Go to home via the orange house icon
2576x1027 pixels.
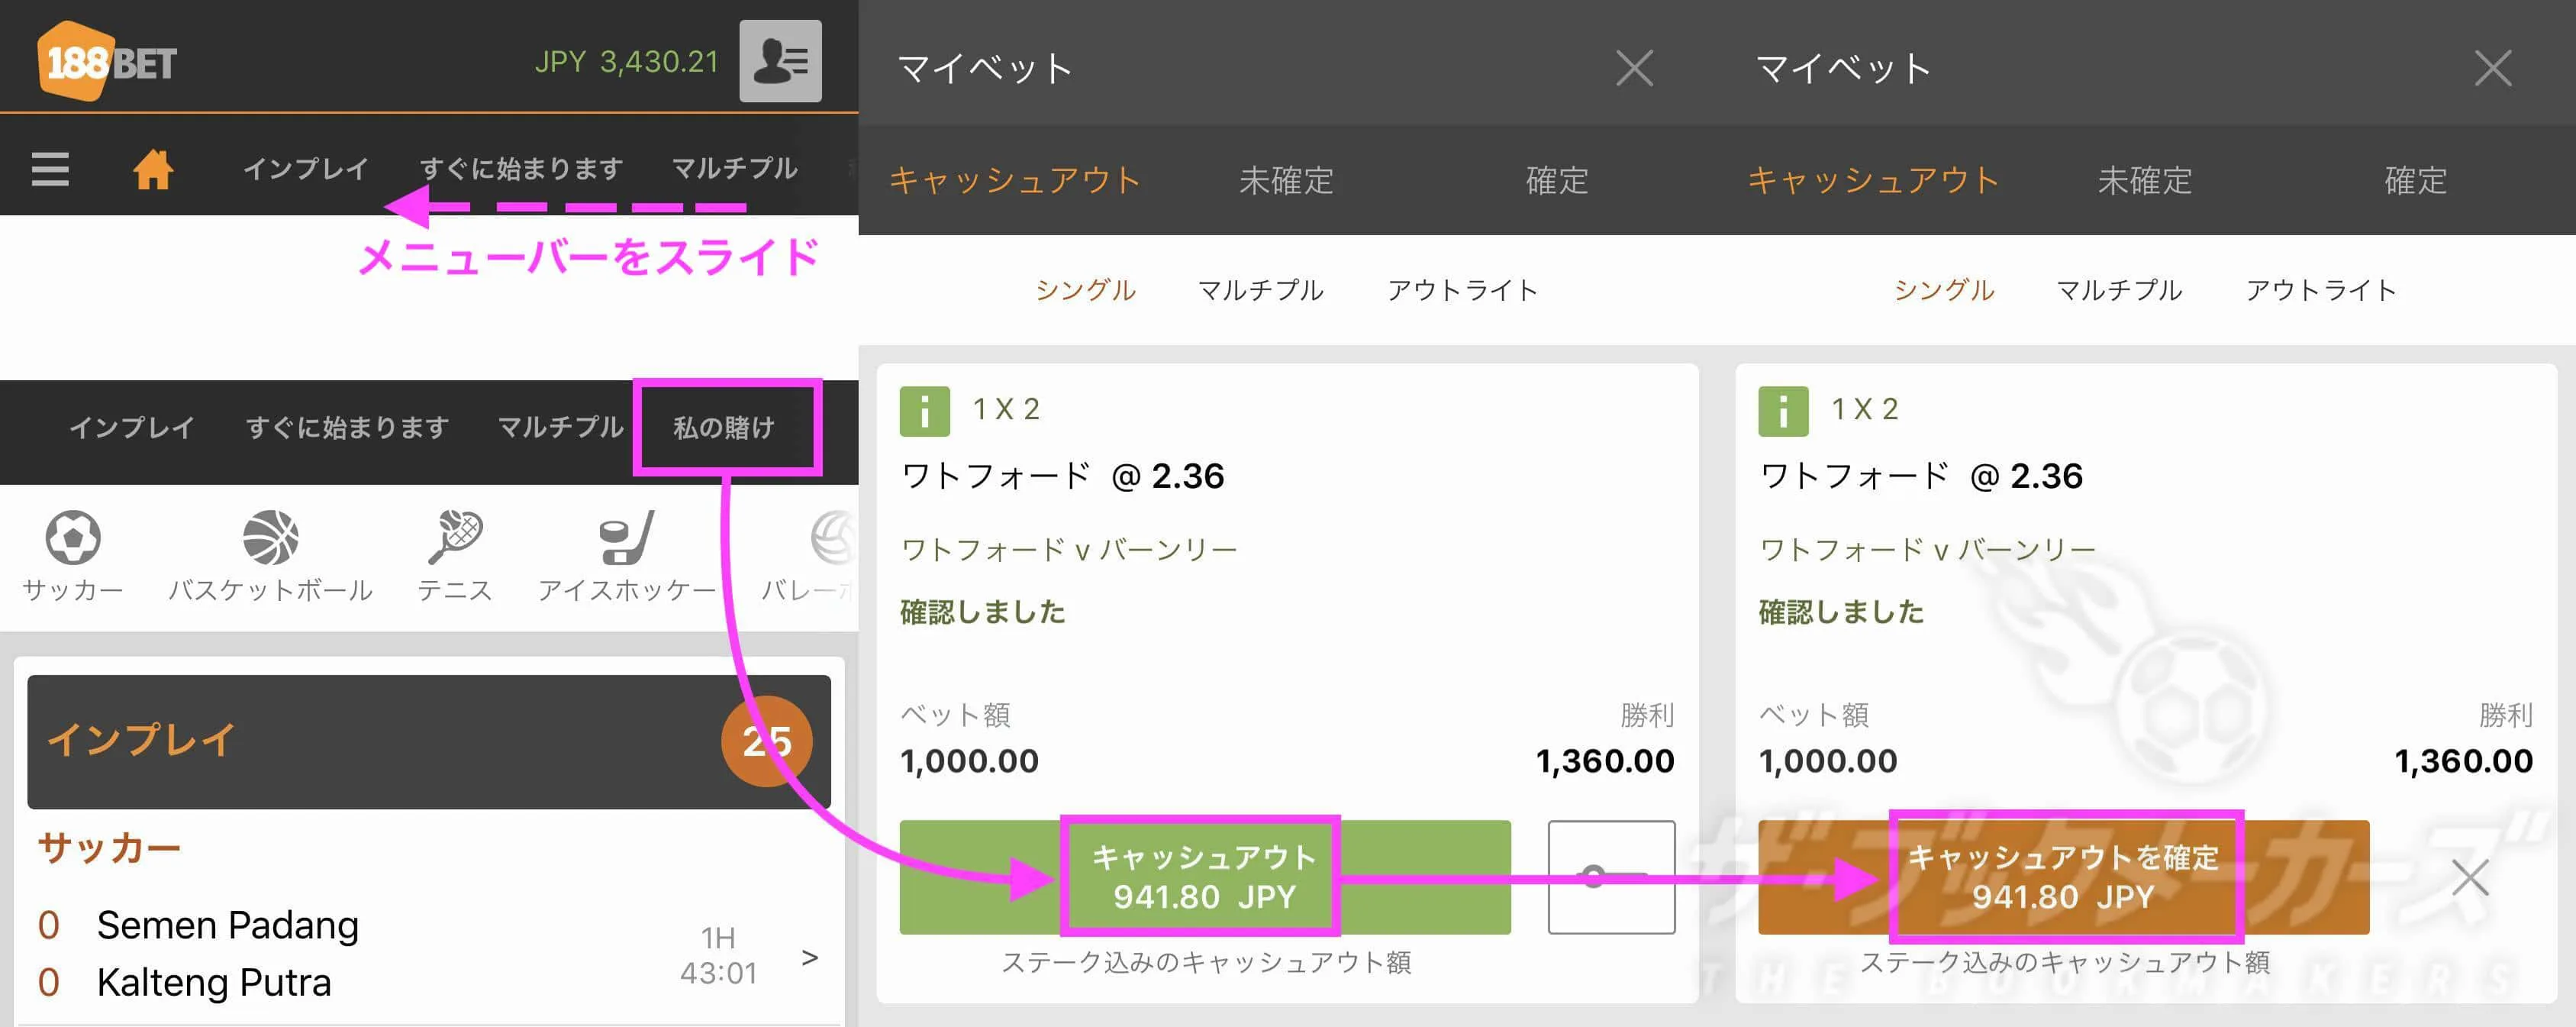pyautogui.click(x=153, y=168)
